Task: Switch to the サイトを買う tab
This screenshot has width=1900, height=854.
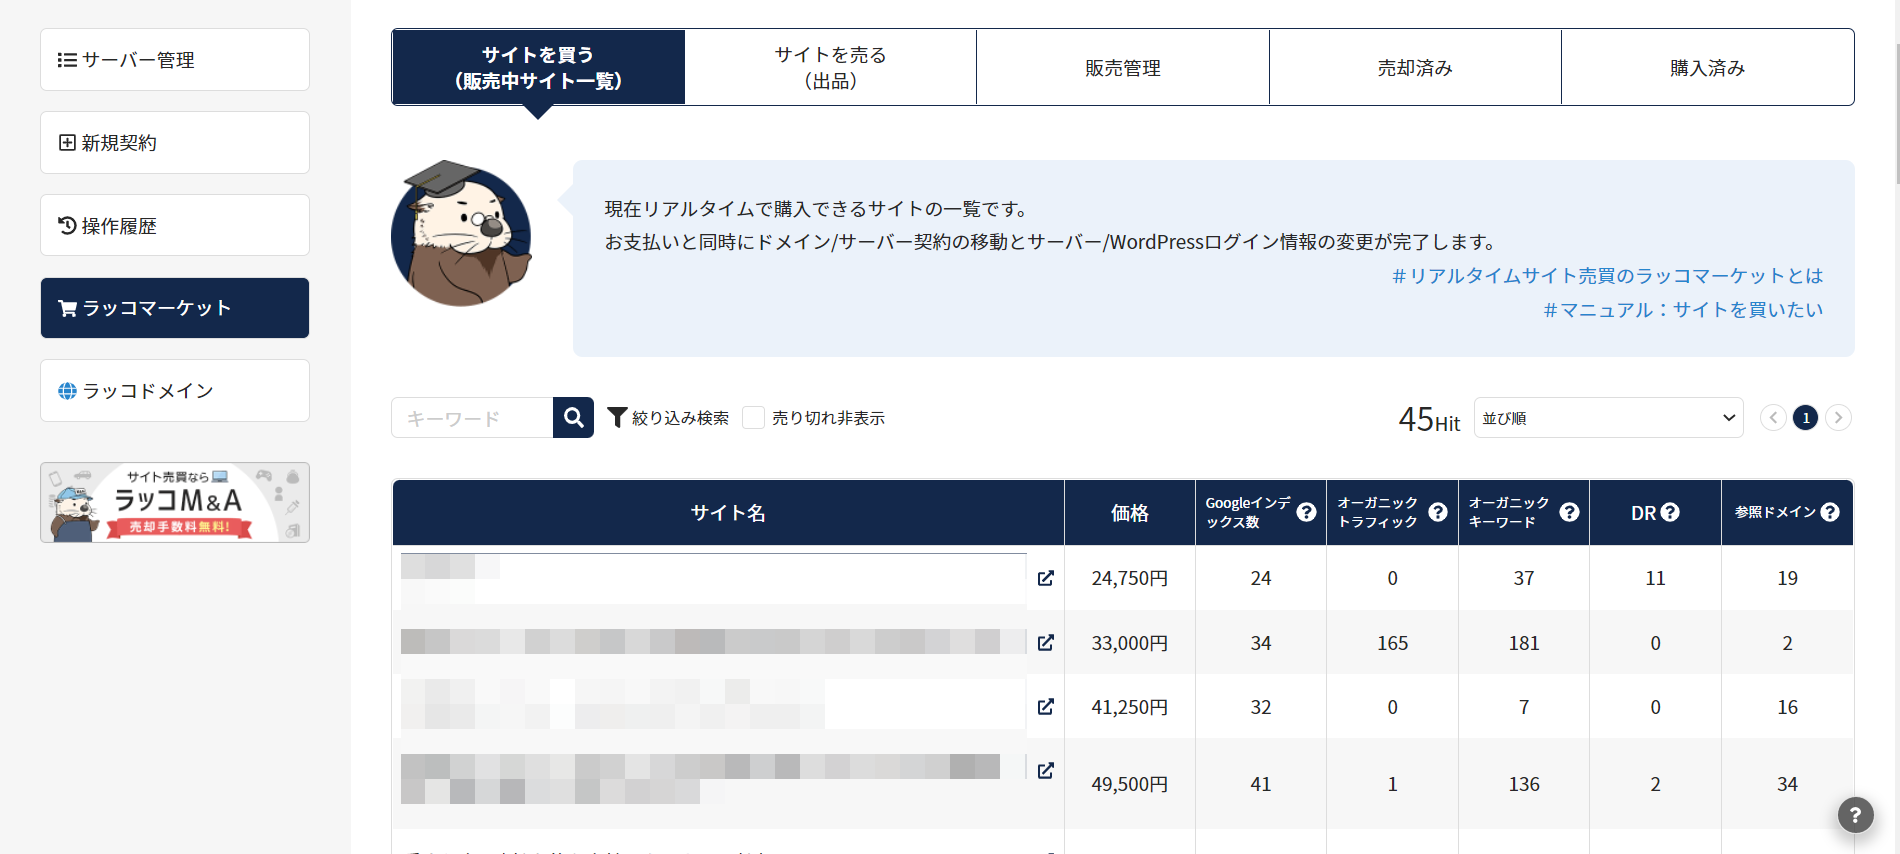Action: pyautogui.click(x=538, y=67)
